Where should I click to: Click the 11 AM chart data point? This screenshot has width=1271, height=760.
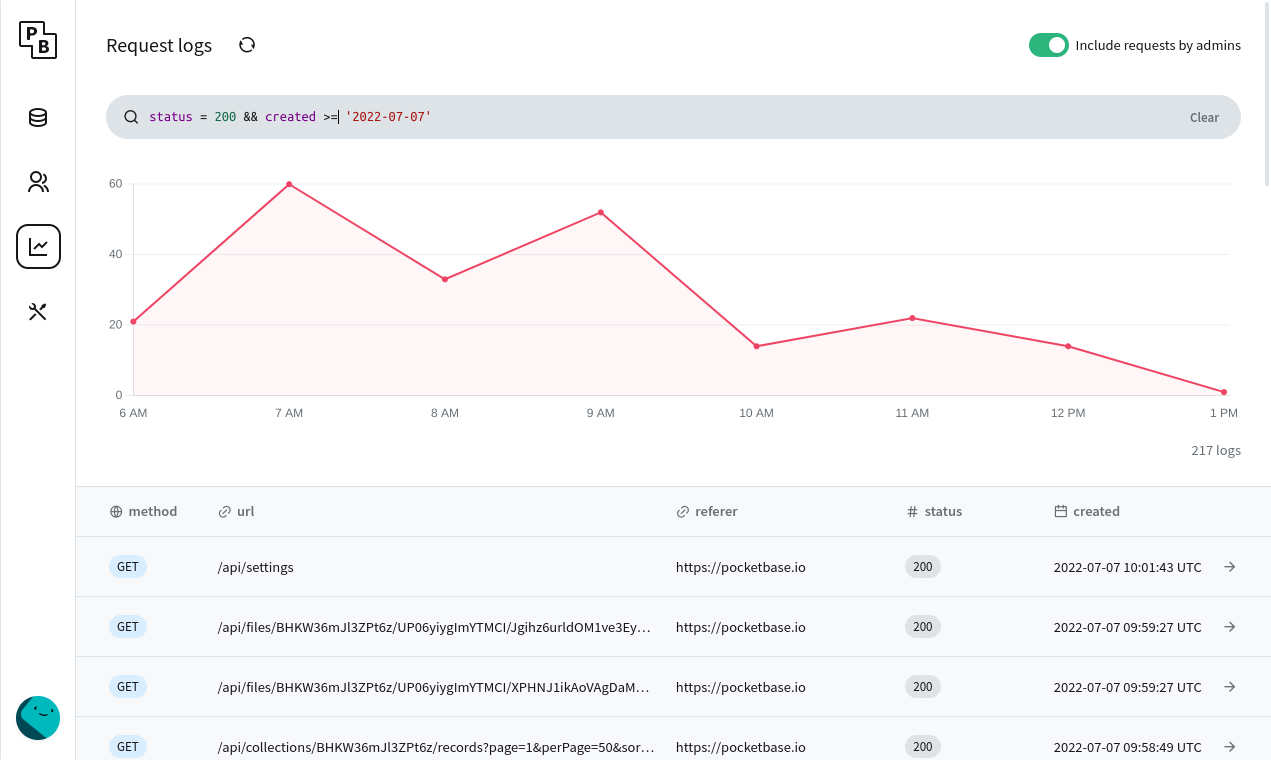pyautogui.click(x=912, y=318)
